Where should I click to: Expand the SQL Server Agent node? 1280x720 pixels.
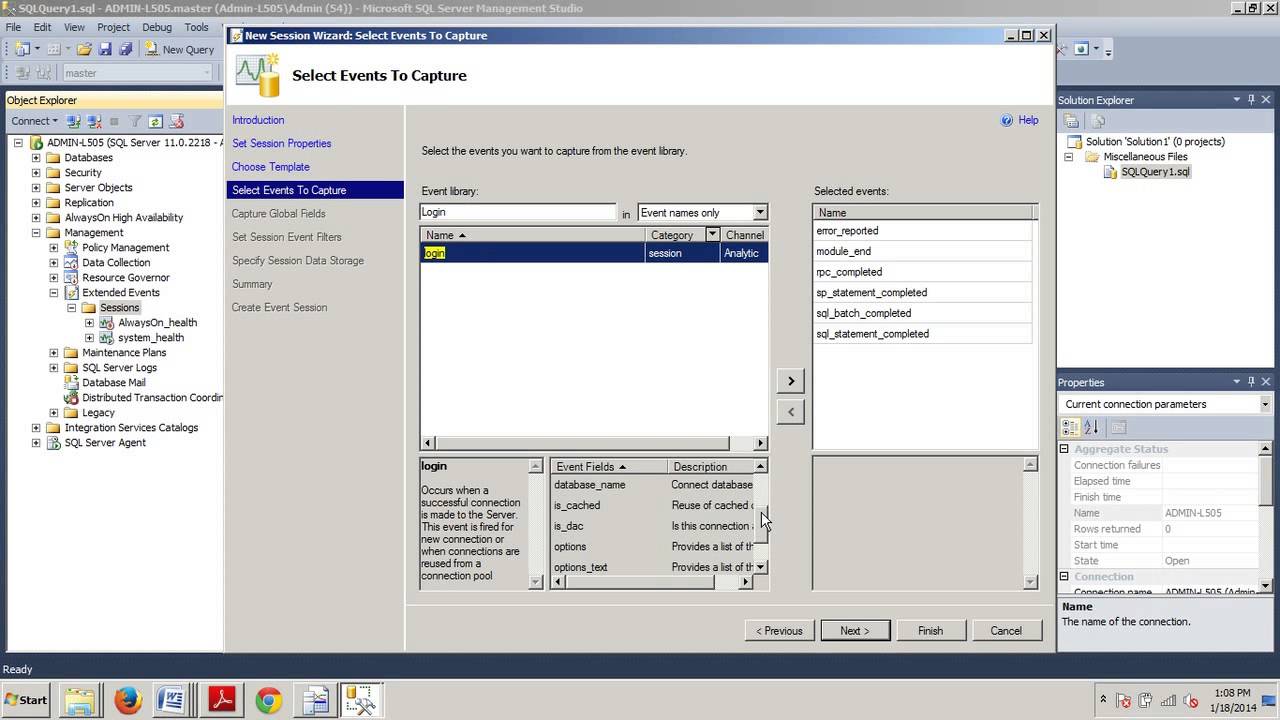pyautogui.click(x=37, y=443)
